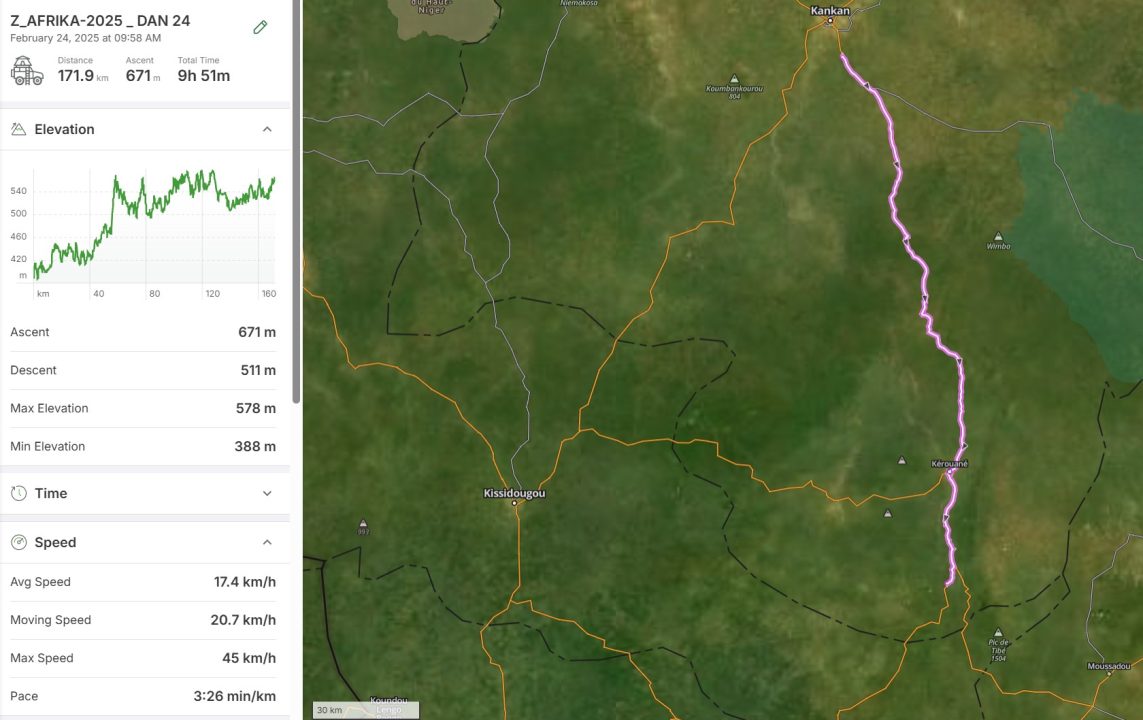1143x720 pixels.
Task: Click the Moussadou town label on map
Action: point(1109,666)
